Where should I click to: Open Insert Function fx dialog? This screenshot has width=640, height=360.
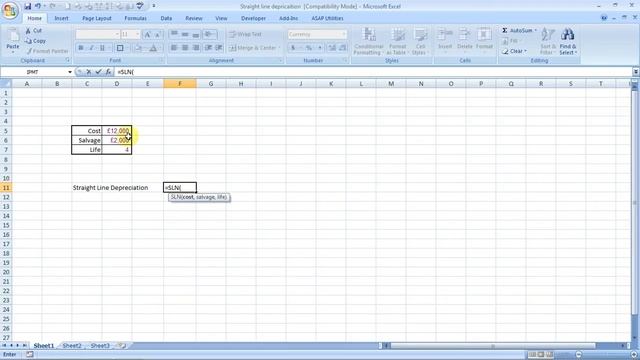click(x=108, y=72)
